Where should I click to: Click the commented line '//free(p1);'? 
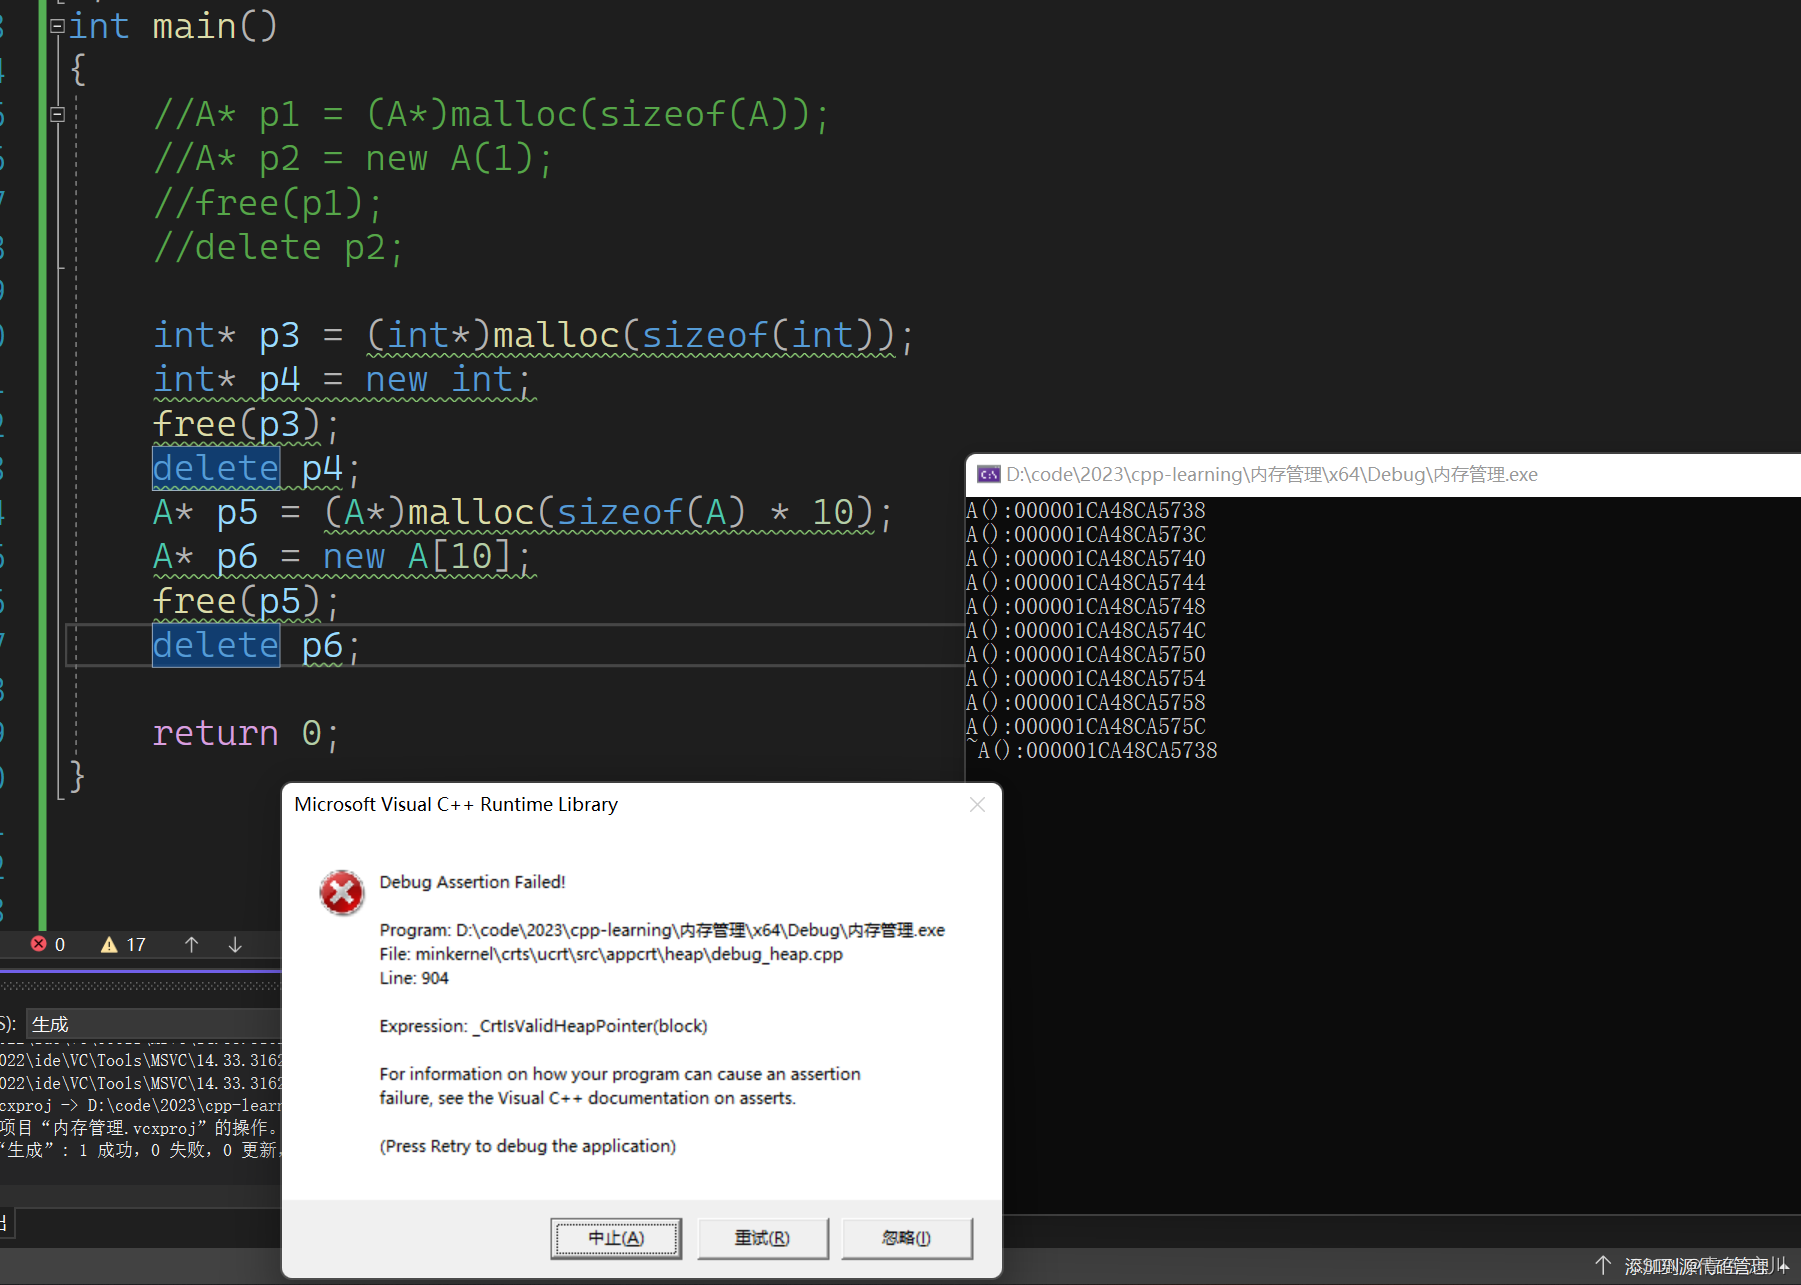[268, 203]
